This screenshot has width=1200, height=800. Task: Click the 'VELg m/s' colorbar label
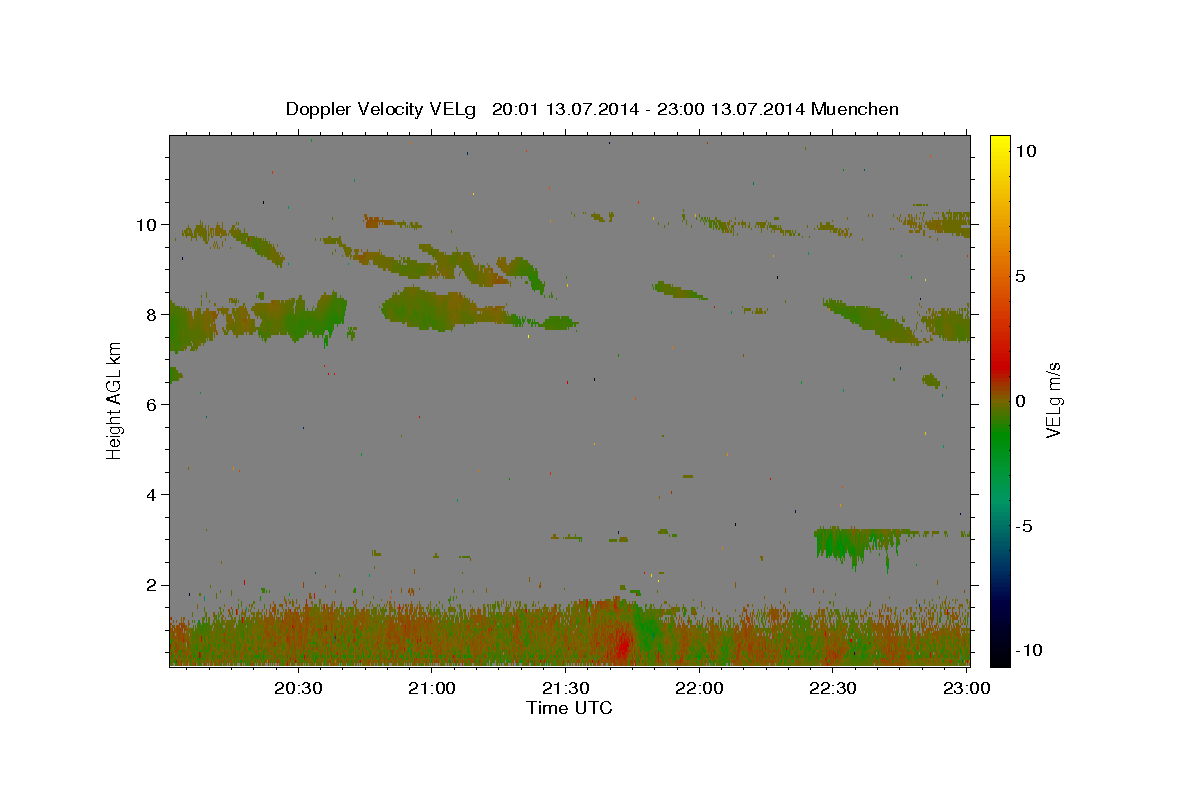tap(1053, 400)
